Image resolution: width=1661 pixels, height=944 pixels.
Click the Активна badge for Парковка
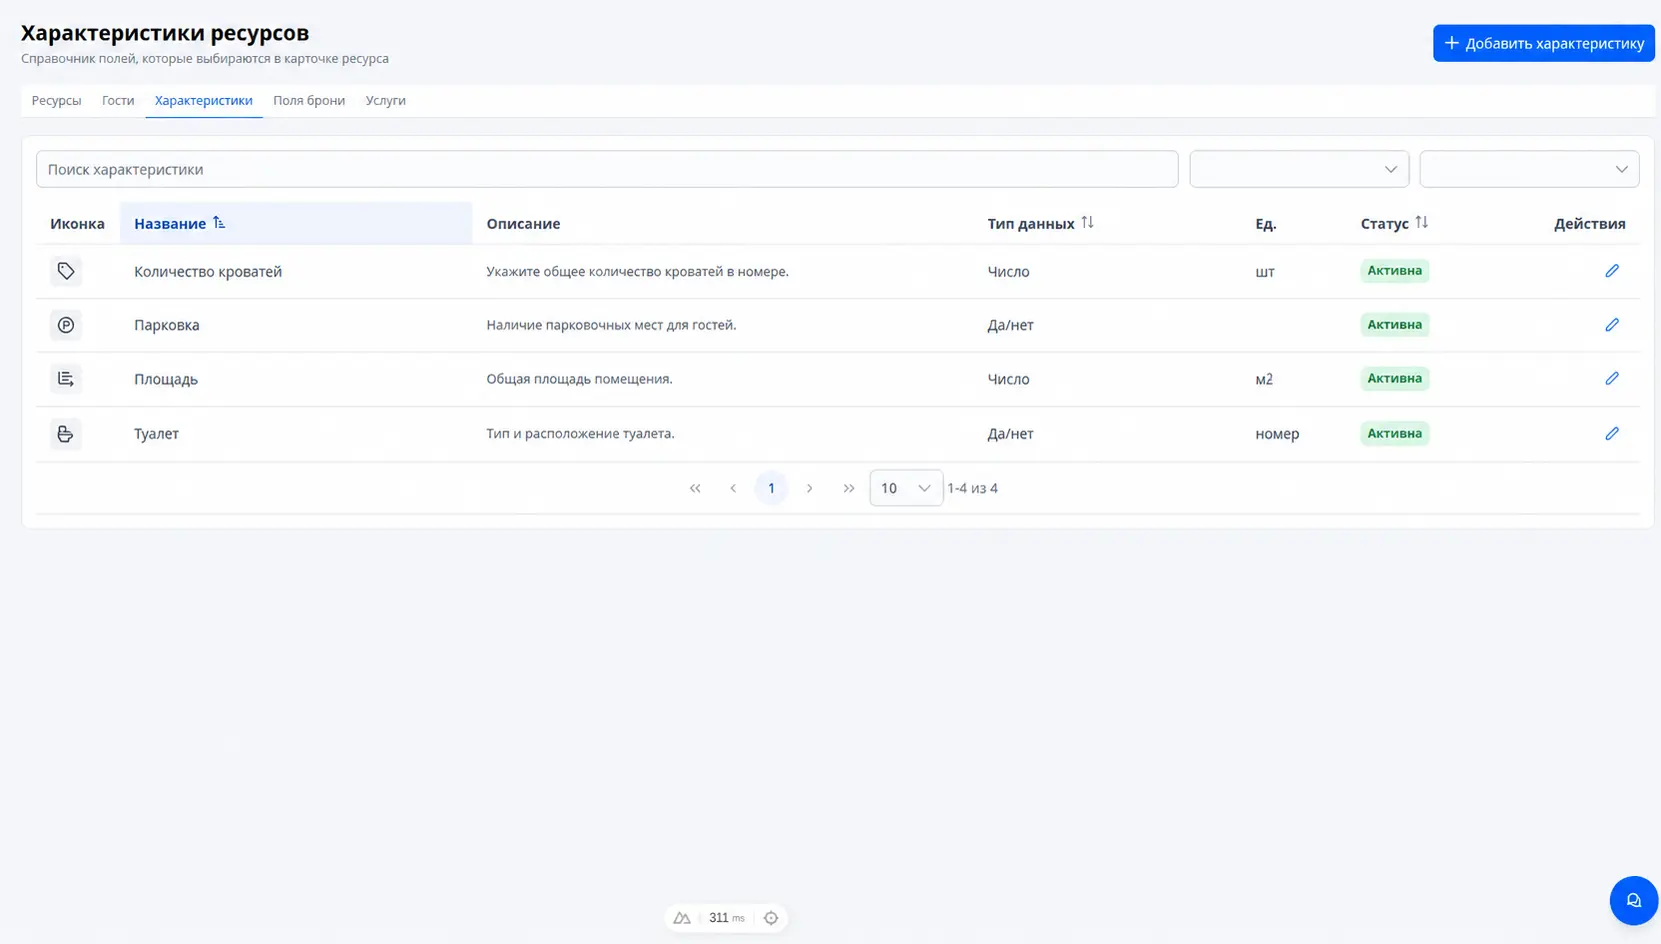click(1394, 325)
